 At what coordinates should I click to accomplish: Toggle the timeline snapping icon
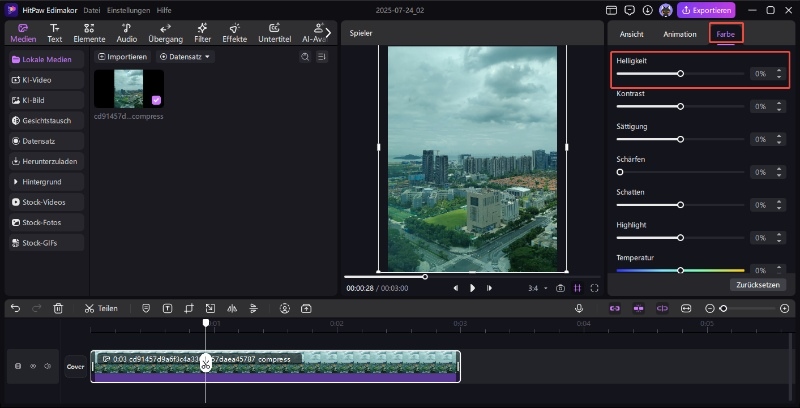638,309
